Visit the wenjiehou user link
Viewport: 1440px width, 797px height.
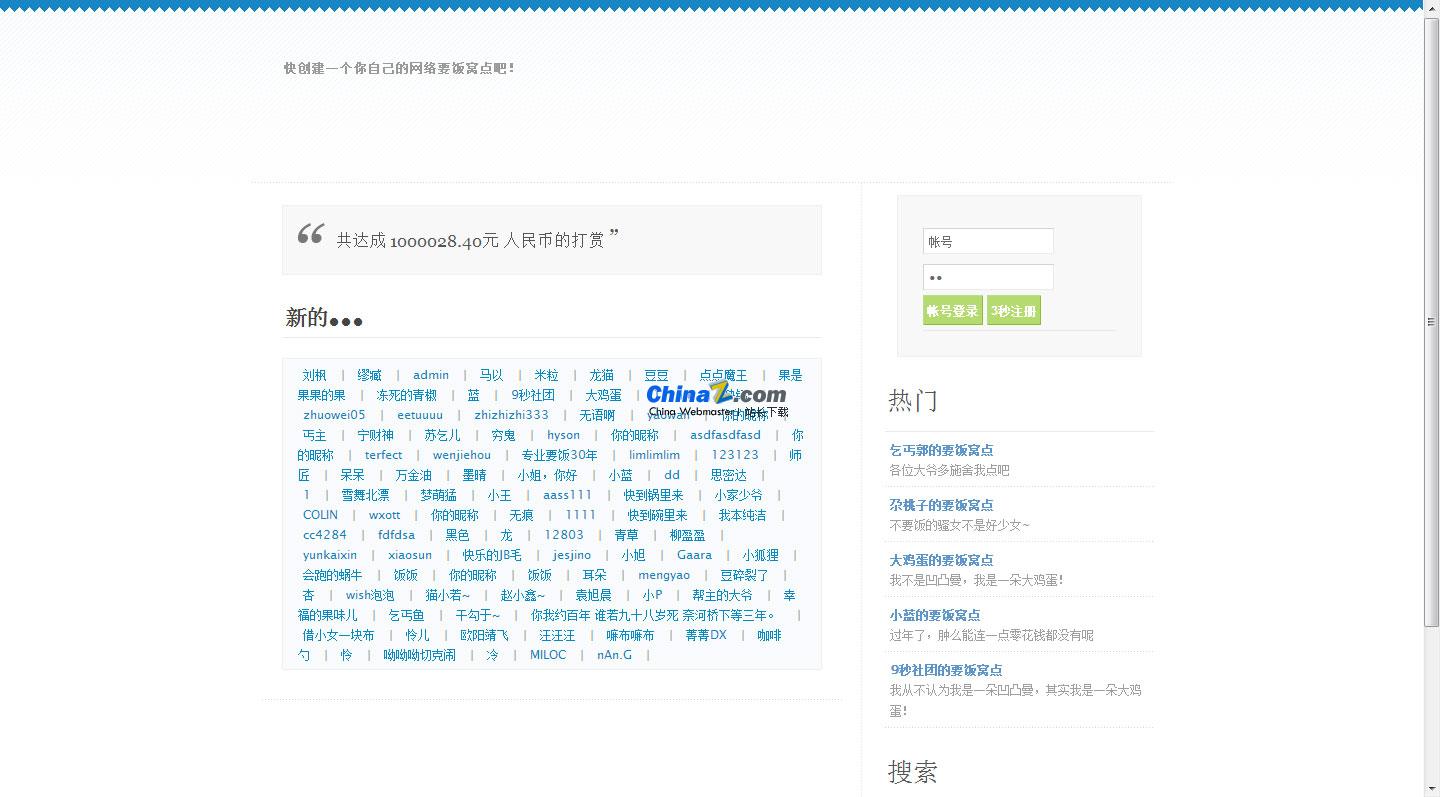pos(462,455)
